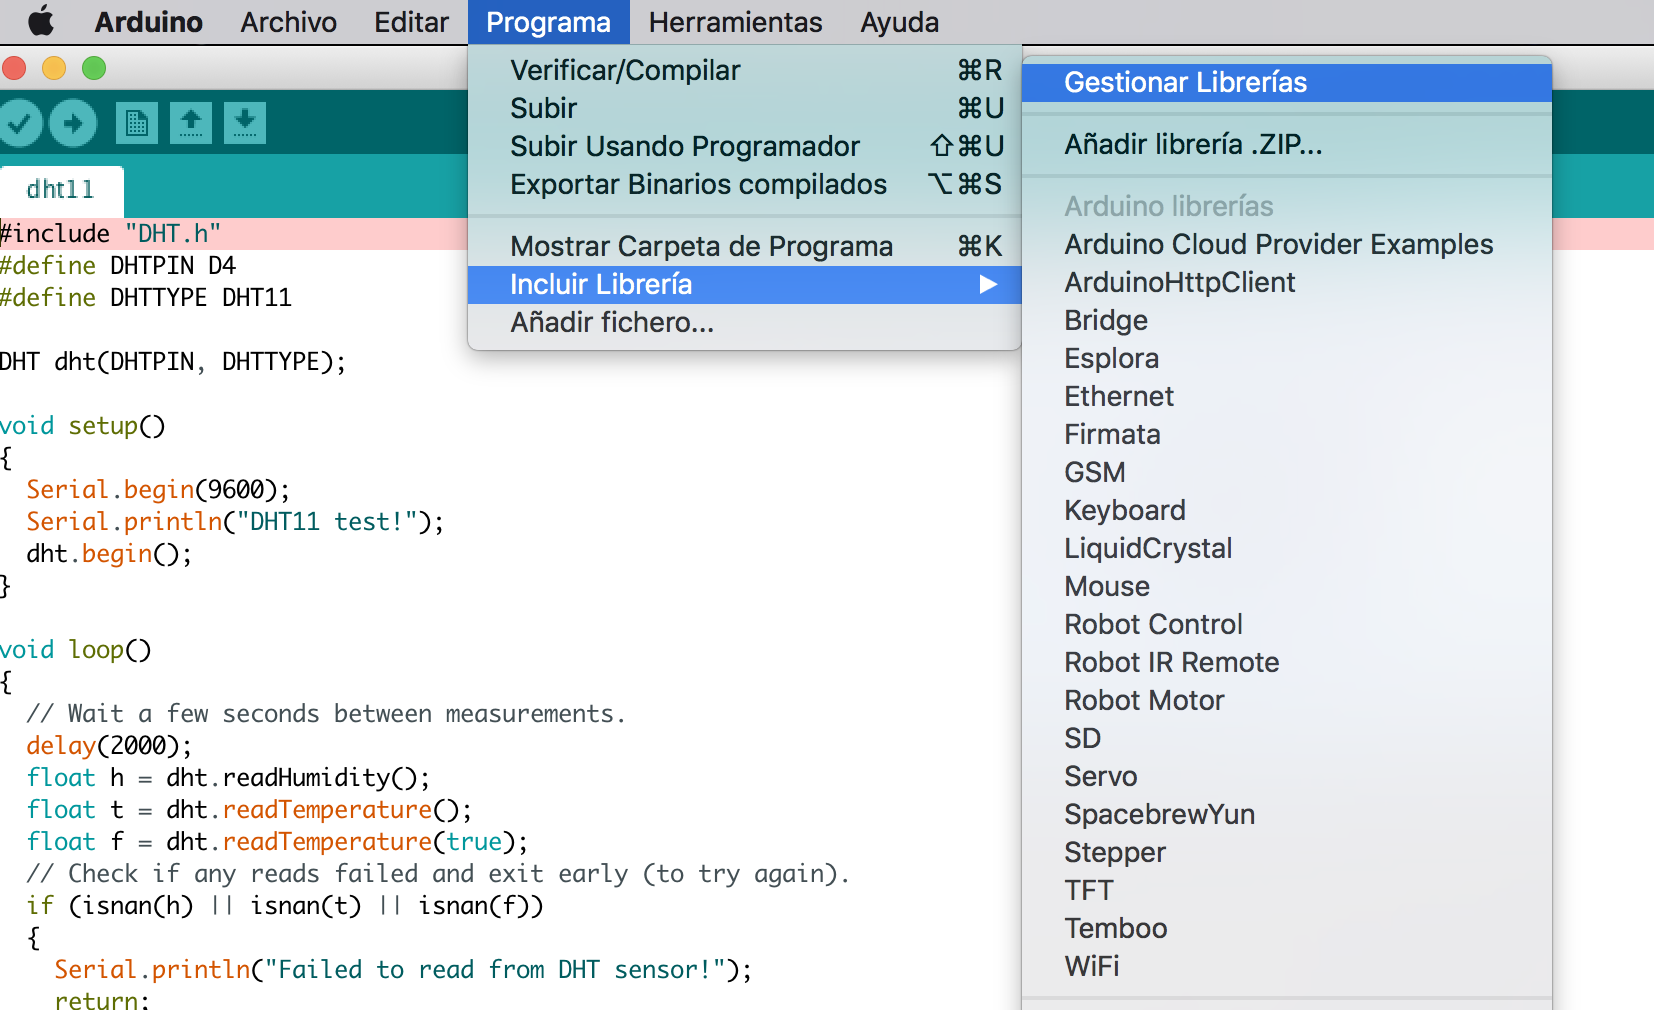This screenshot has width=1654, height=1010.
Task: Click the Serial.println("DHT11 test!") line
Action: [x=235, y=522]
